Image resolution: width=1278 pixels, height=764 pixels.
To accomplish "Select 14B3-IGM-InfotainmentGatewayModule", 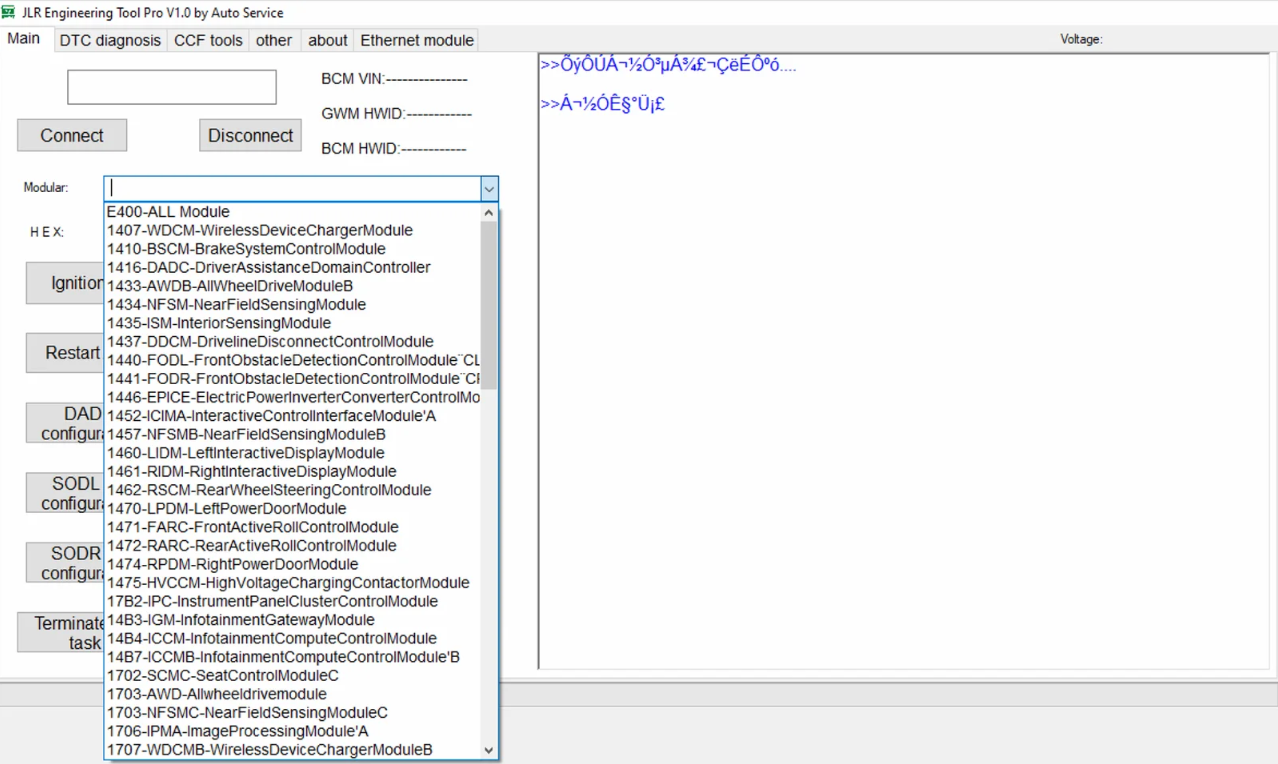I will [x=292, y=619].
